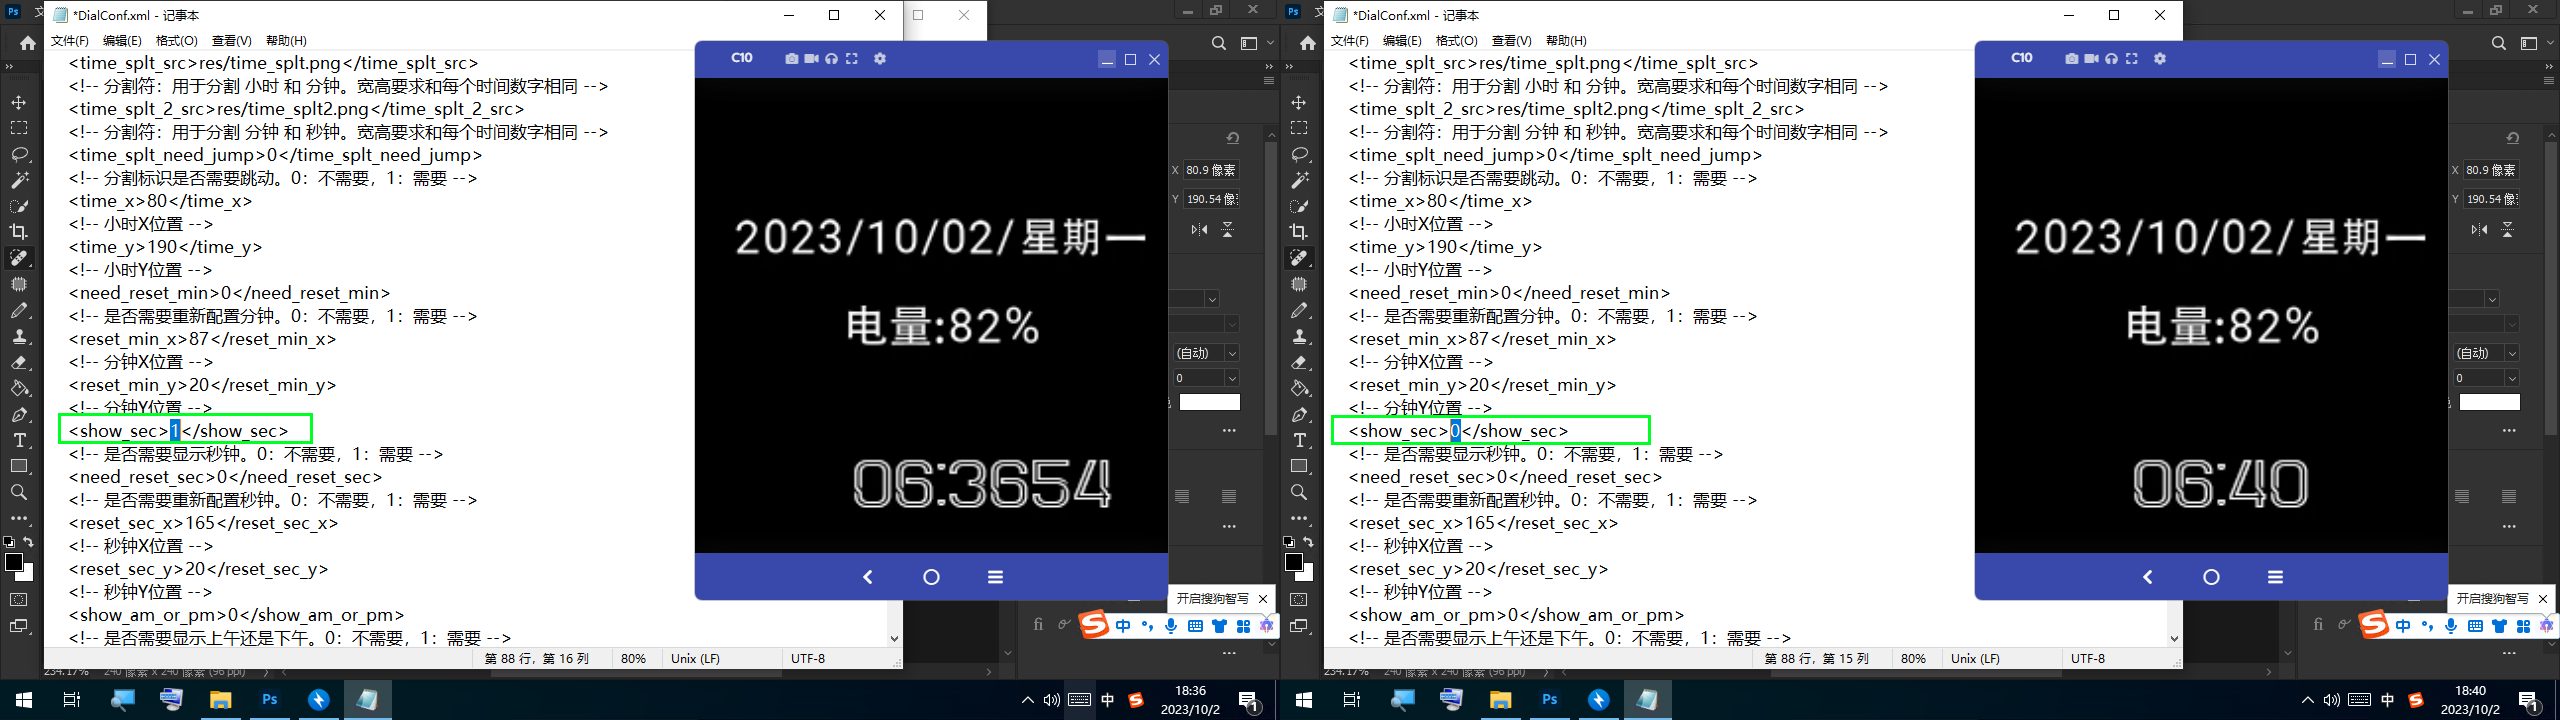
Task: Click camera screenshot icon in 06:3654 emulator window
Action: (791, 59)
